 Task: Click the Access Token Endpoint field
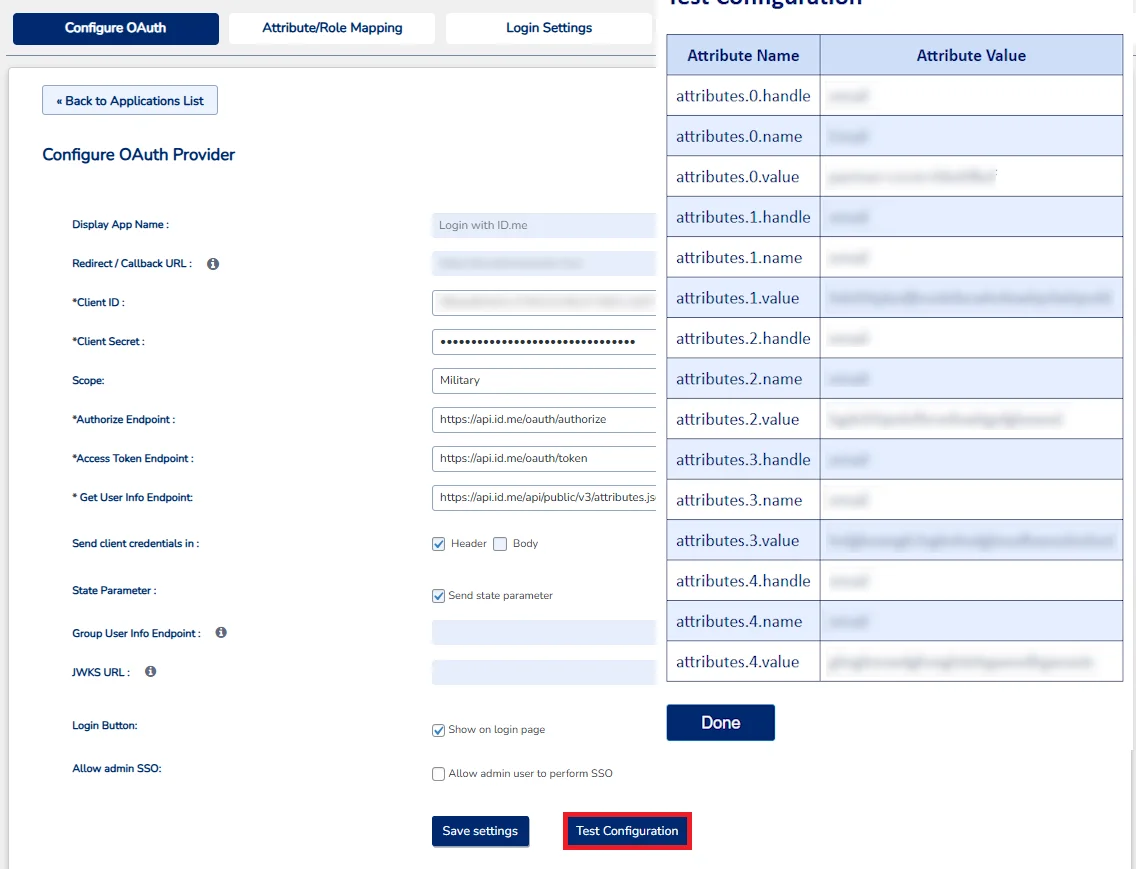(543, 459)
